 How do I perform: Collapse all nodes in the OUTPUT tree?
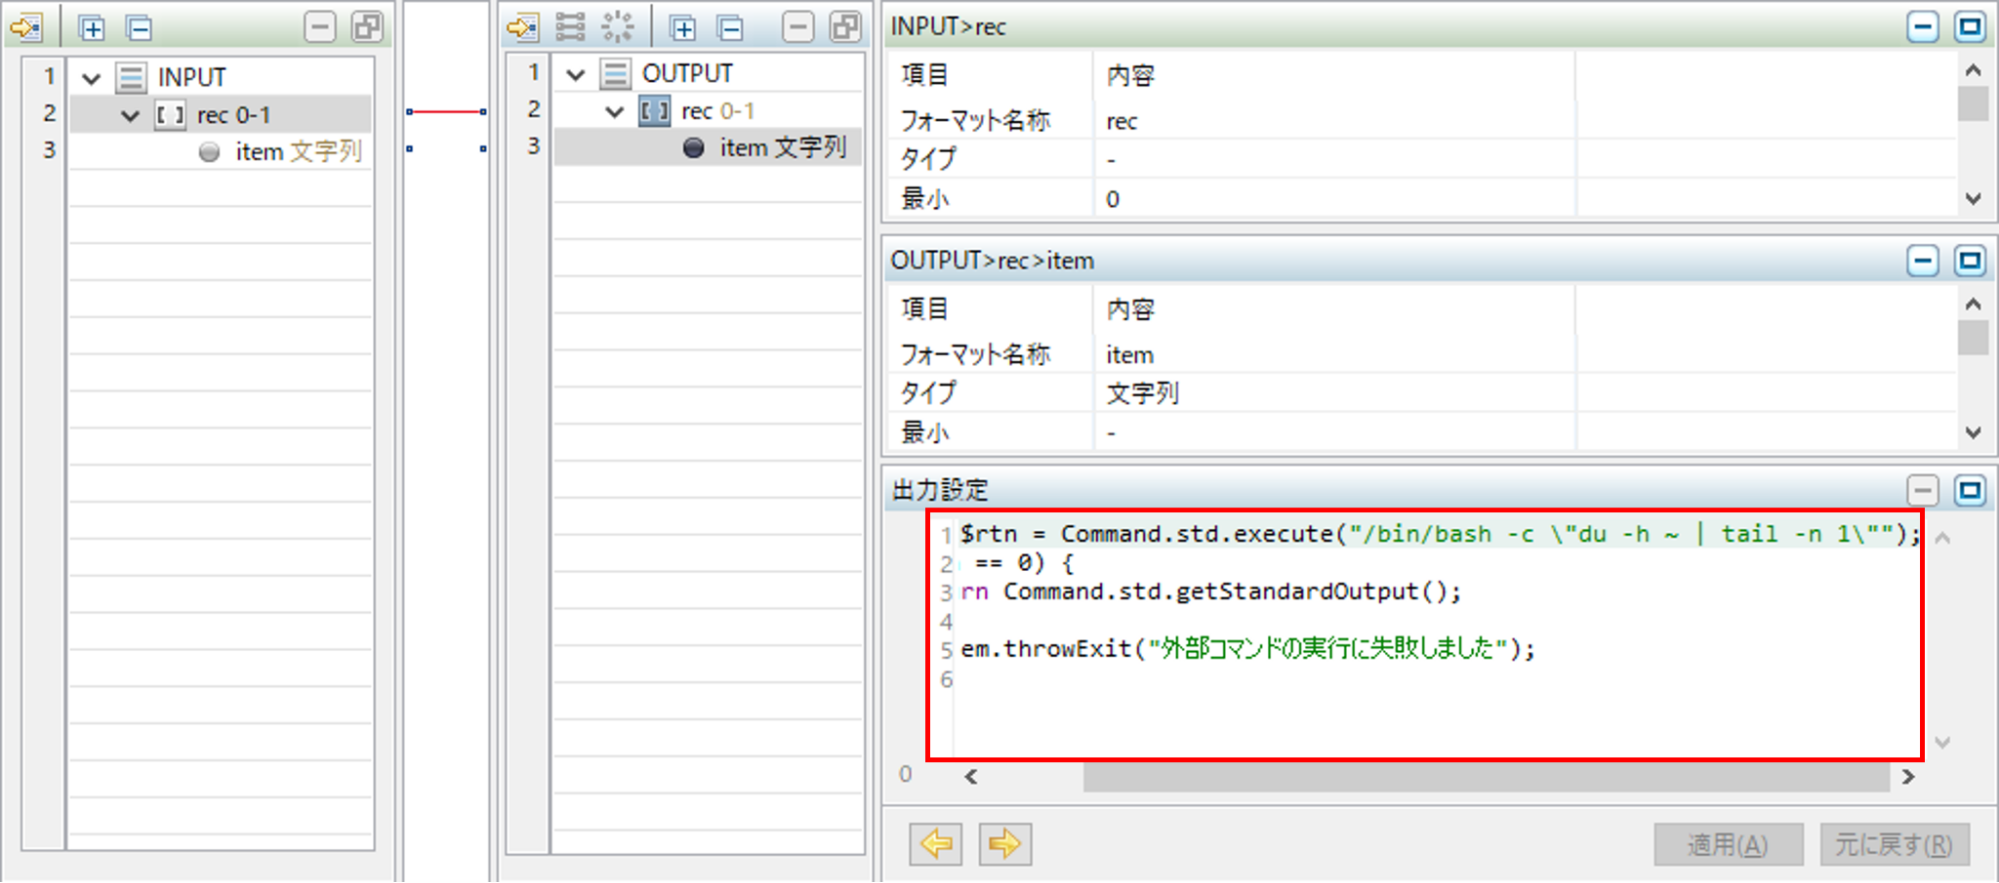731,28
